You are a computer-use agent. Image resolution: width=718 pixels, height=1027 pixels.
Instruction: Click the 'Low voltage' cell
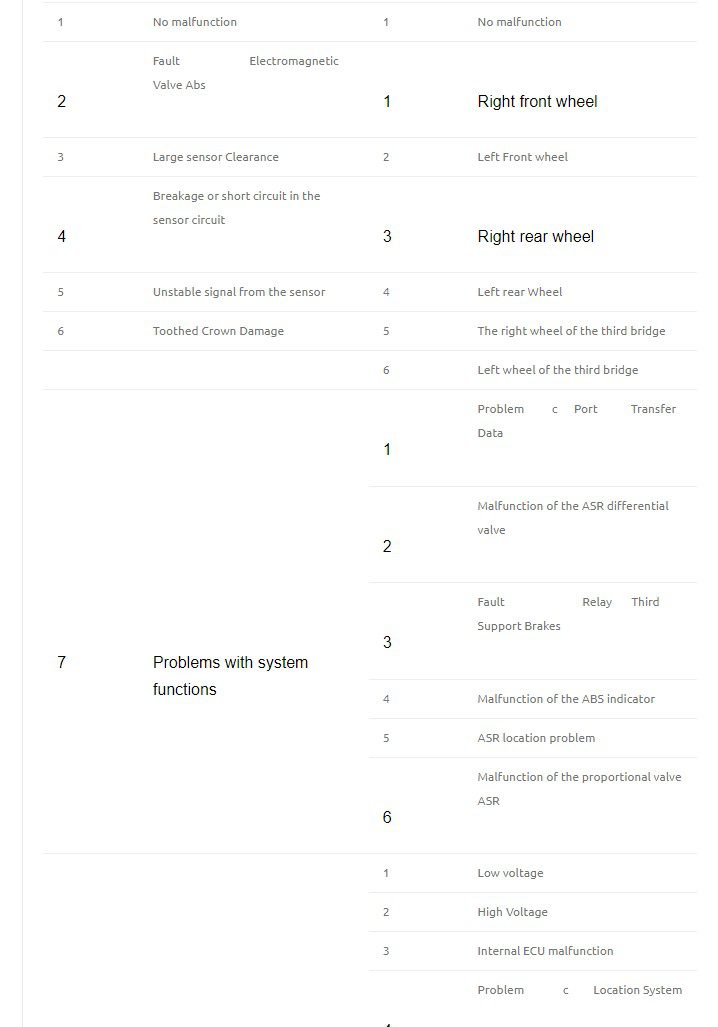(x=510, y=873)
